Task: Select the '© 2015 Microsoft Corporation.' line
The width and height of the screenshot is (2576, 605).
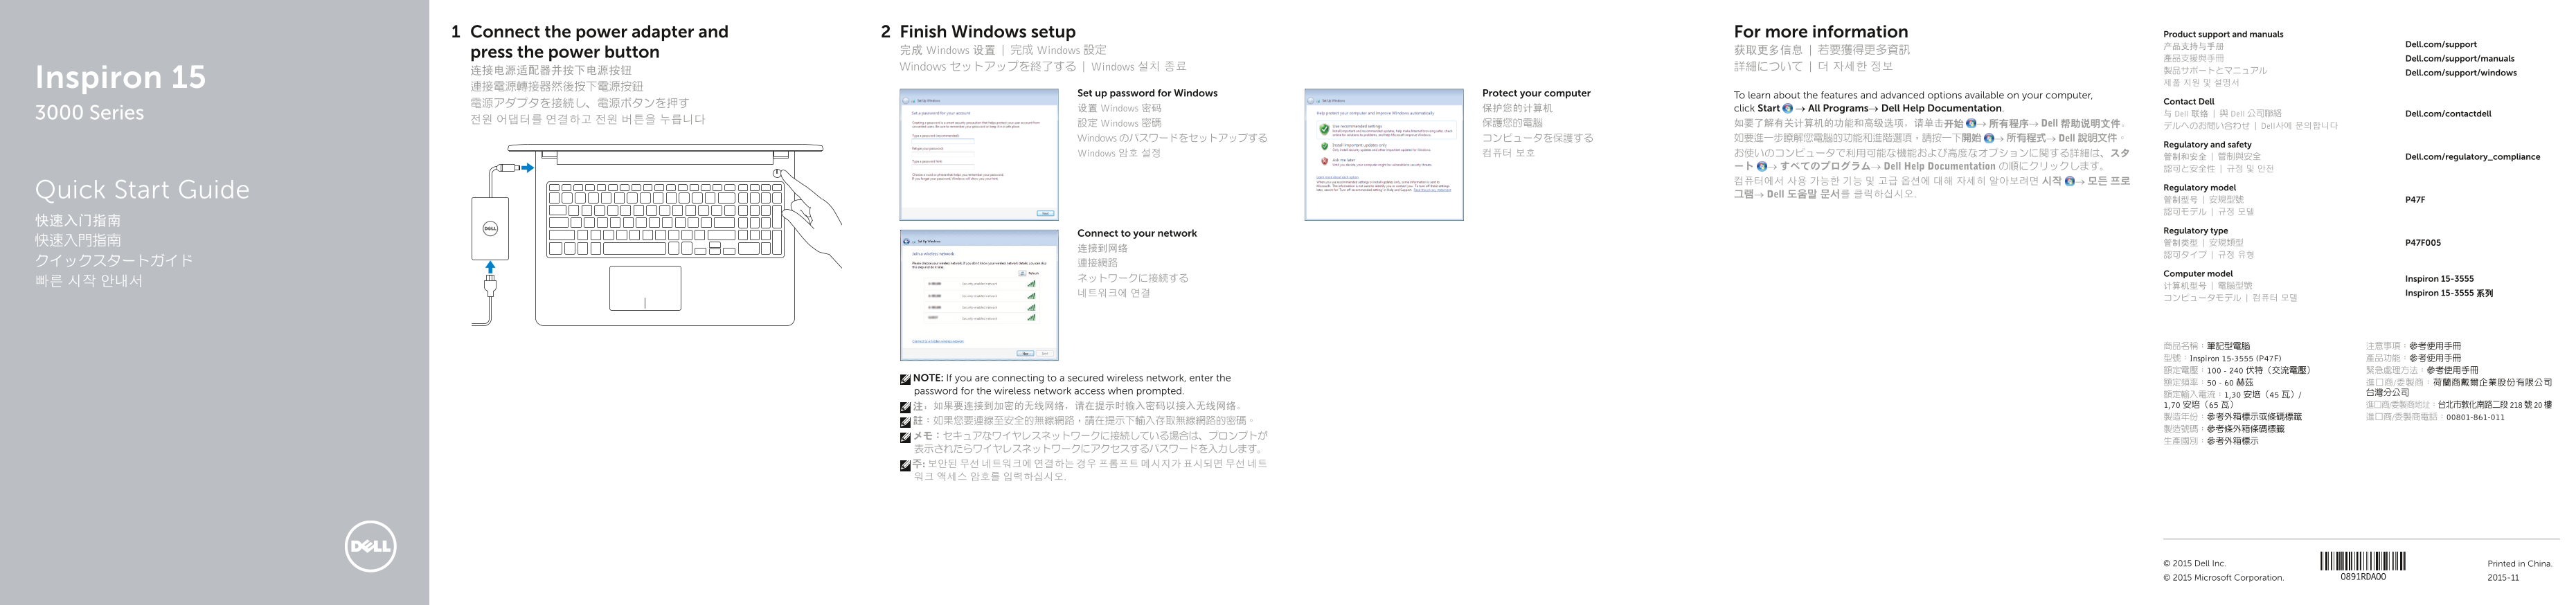Action: (x=2223, y=578)
